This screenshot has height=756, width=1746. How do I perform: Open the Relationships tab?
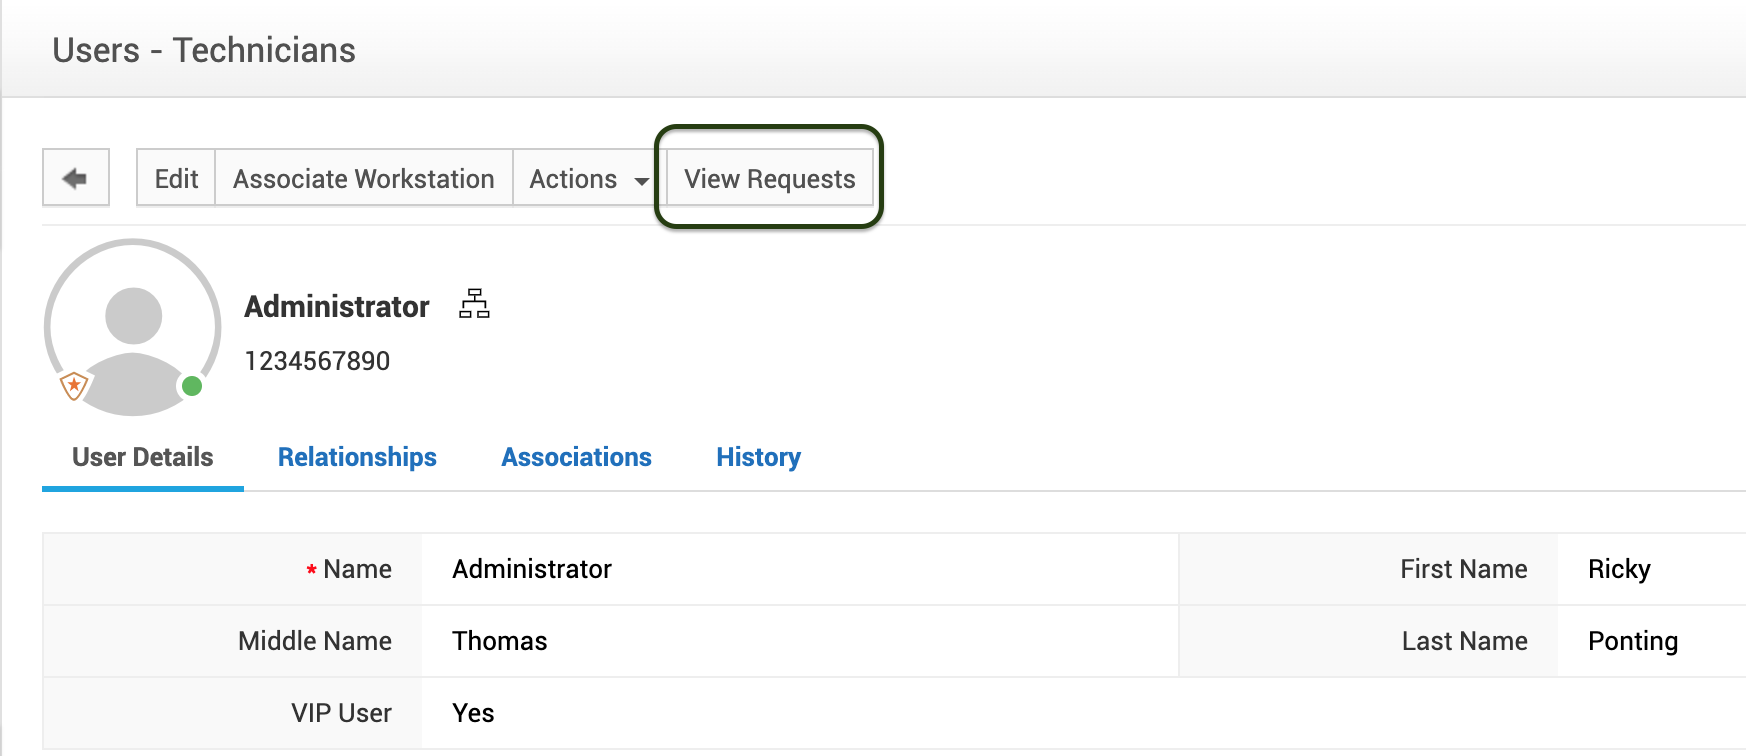357,457
